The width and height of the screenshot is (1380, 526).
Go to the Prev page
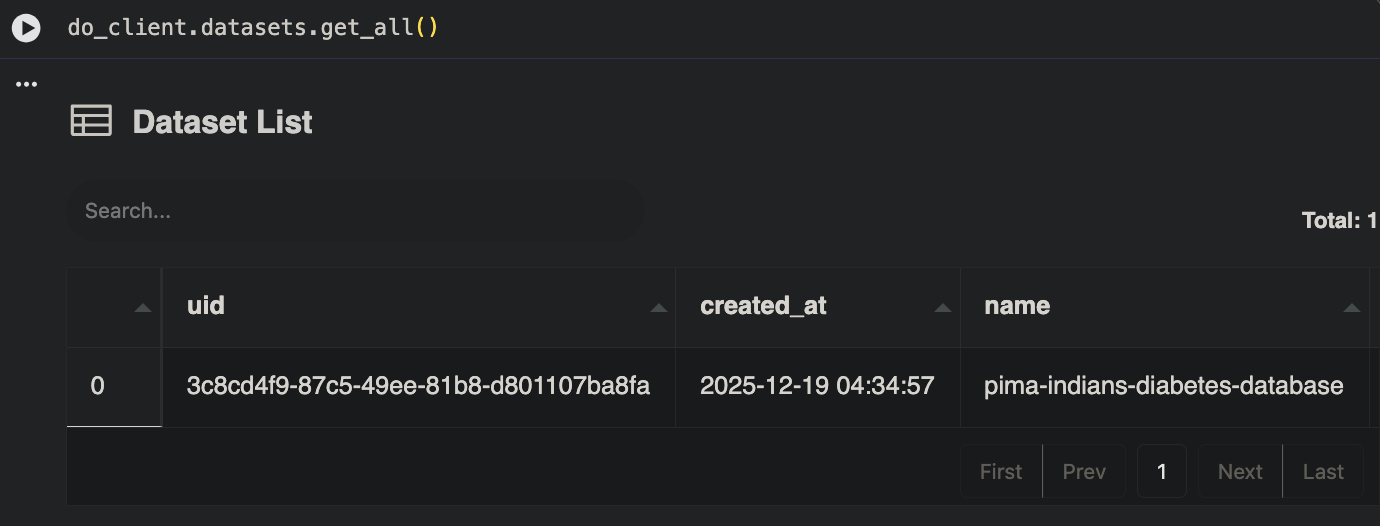click(x=1084, y=471)
